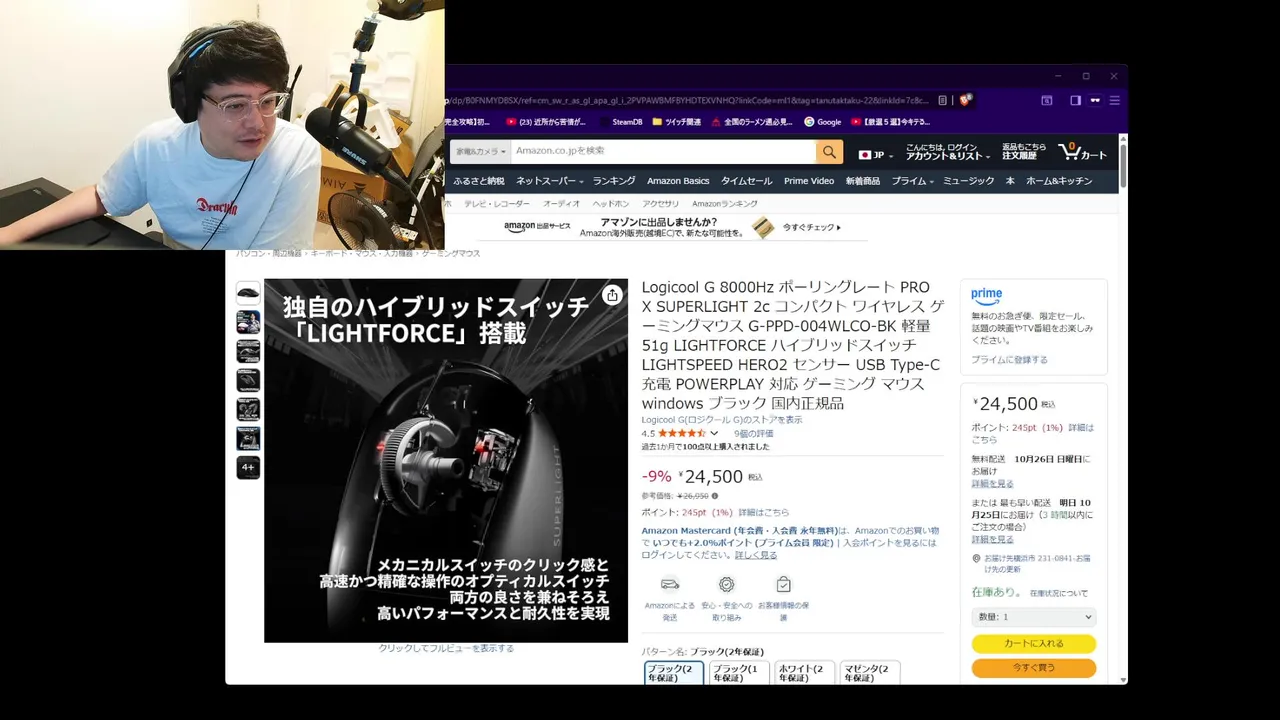Click 詳しく見る under Amazon Mastercard
This screenshot has height=720, width=1280.
click(756, 555)
